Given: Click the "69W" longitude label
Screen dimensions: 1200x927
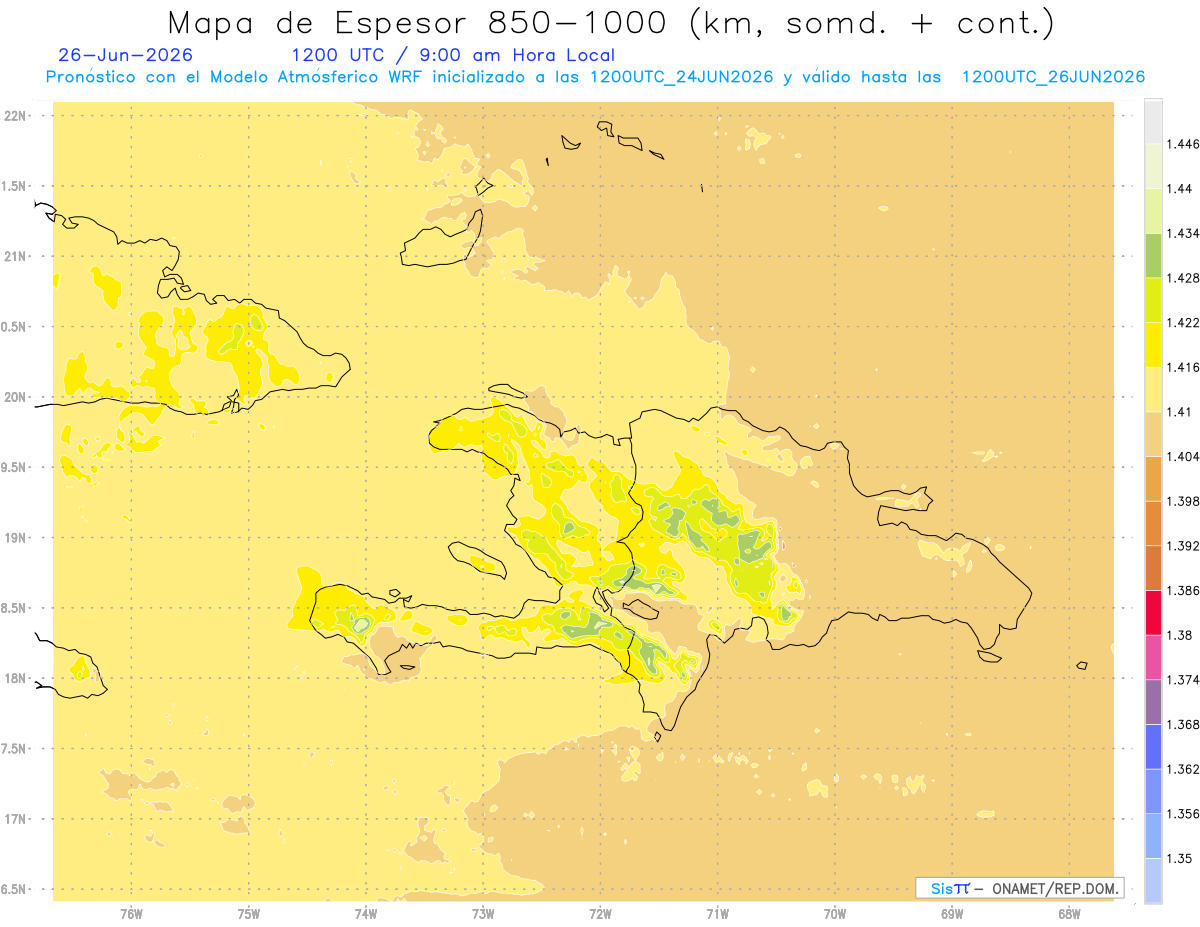Looking at the screenshot, I should tap(952, 914).
